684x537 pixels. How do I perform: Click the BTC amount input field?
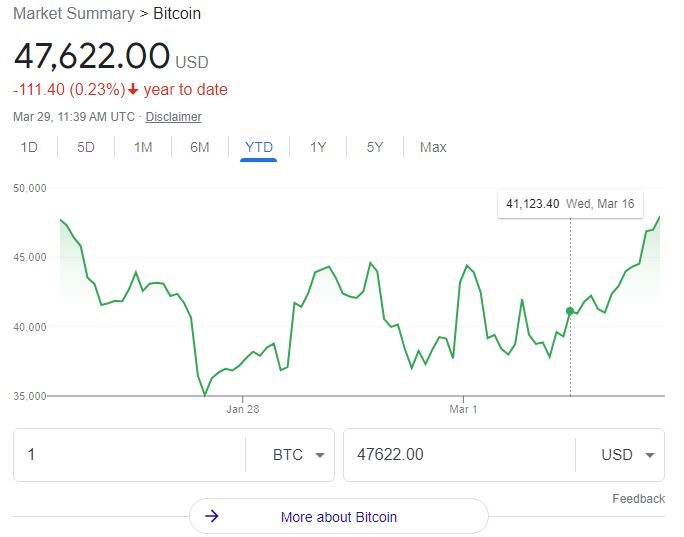tap(130, 455)
